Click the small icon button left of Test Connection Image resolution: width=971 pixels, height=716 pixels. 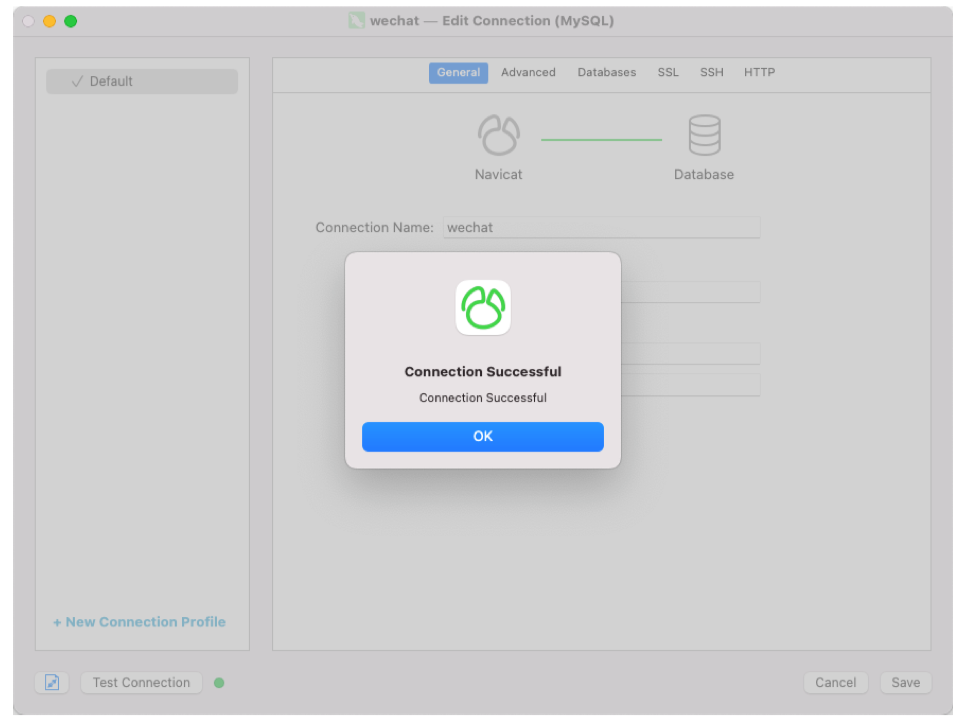52,683
